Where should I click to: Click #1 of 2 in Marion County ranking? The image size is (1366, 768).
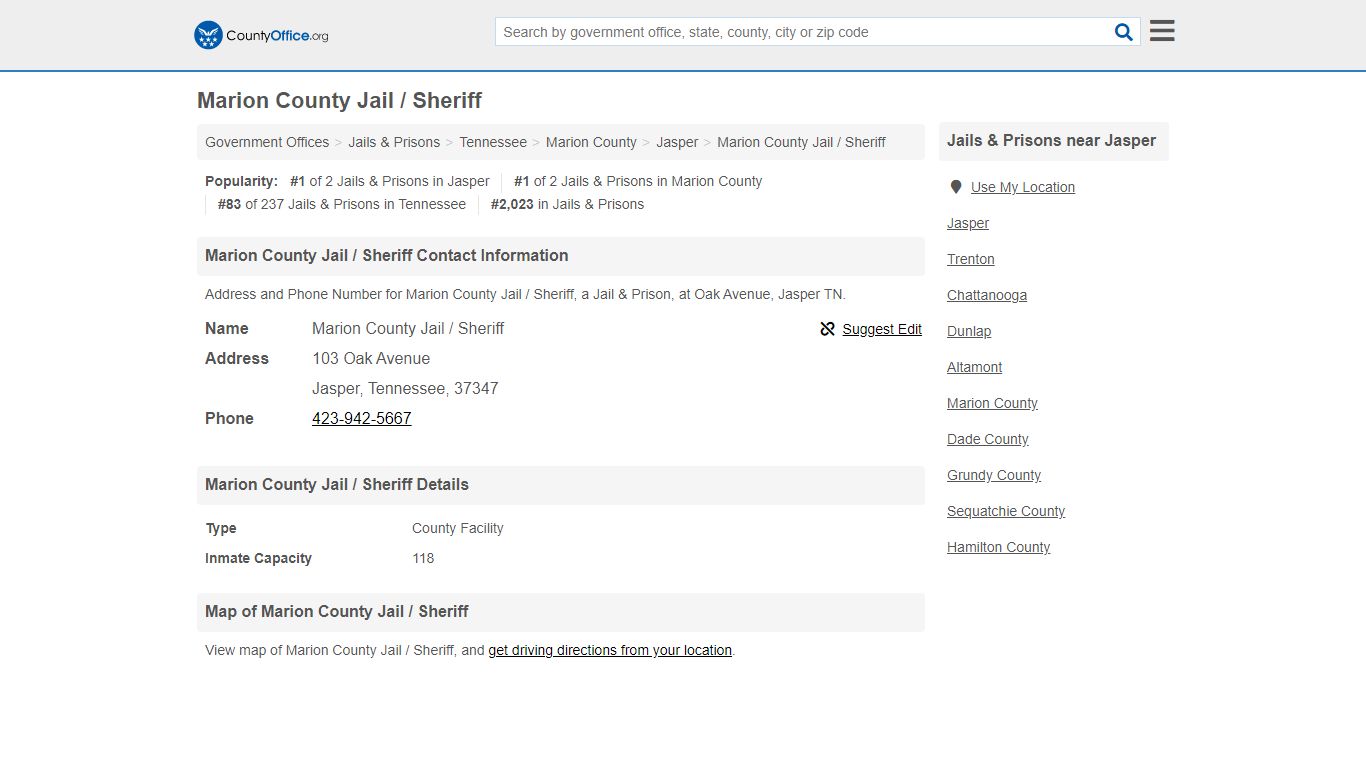coord(638,181)
